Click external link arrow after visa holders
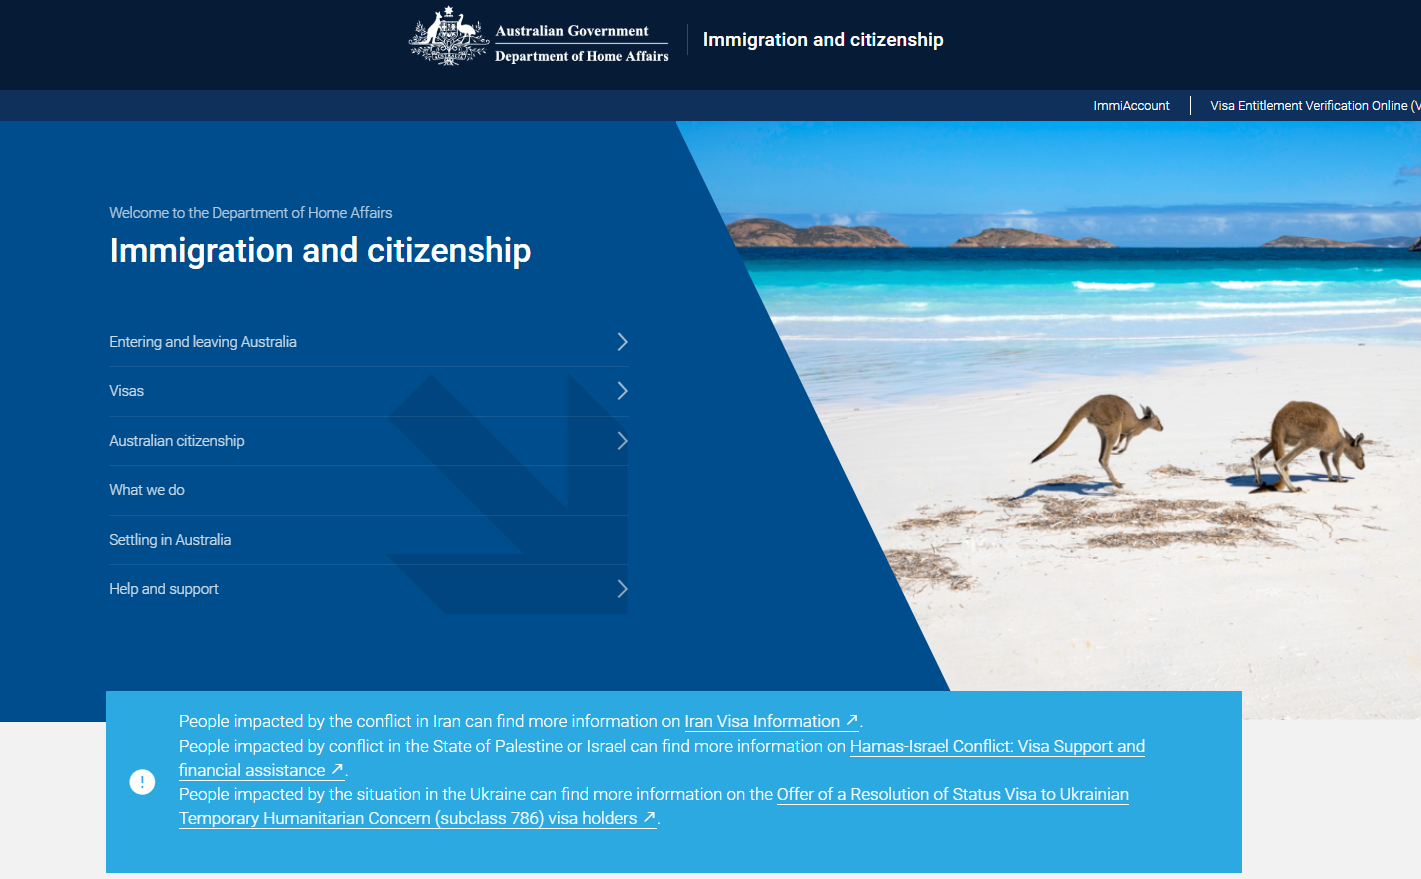Image resolution: width=1421 pixels, height=879 pixels. tap(649, 818)
